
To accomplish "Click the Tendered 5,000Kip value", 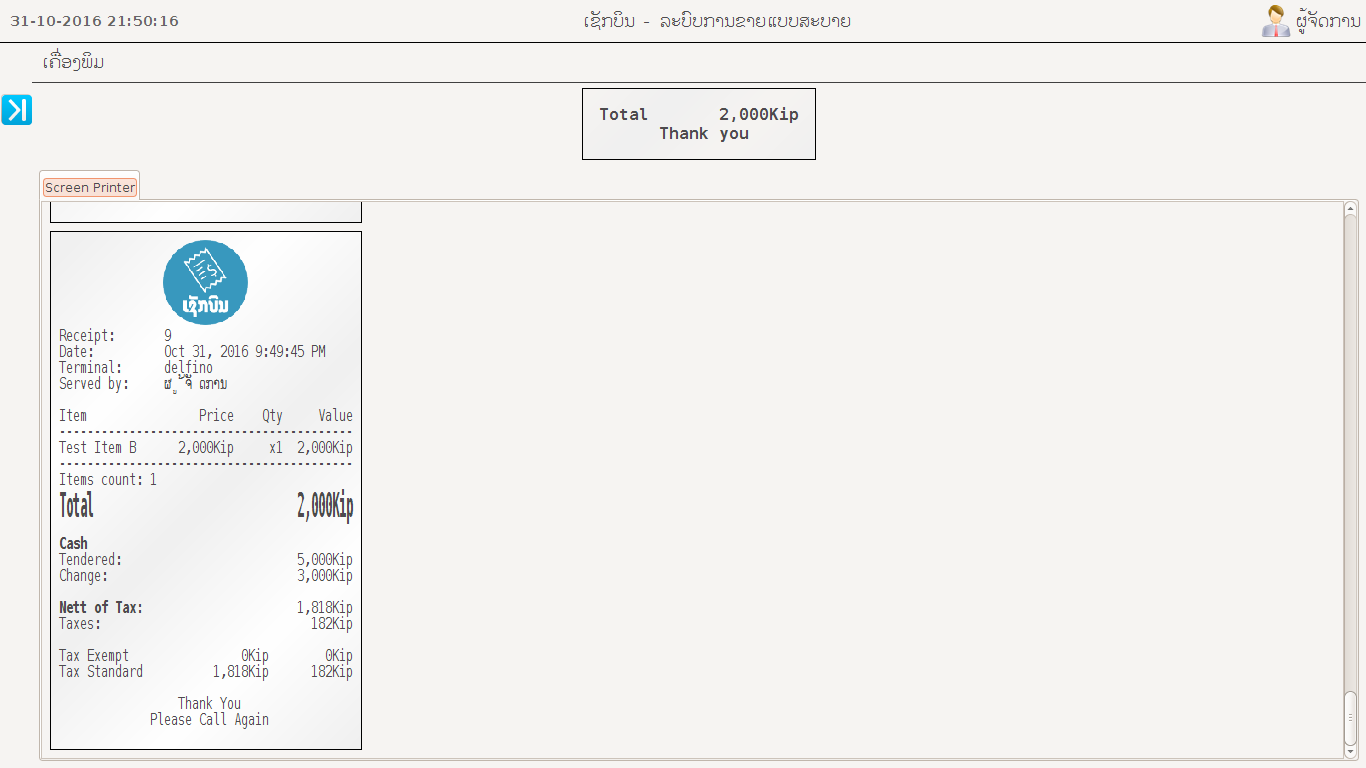I will tap(324, 560).
